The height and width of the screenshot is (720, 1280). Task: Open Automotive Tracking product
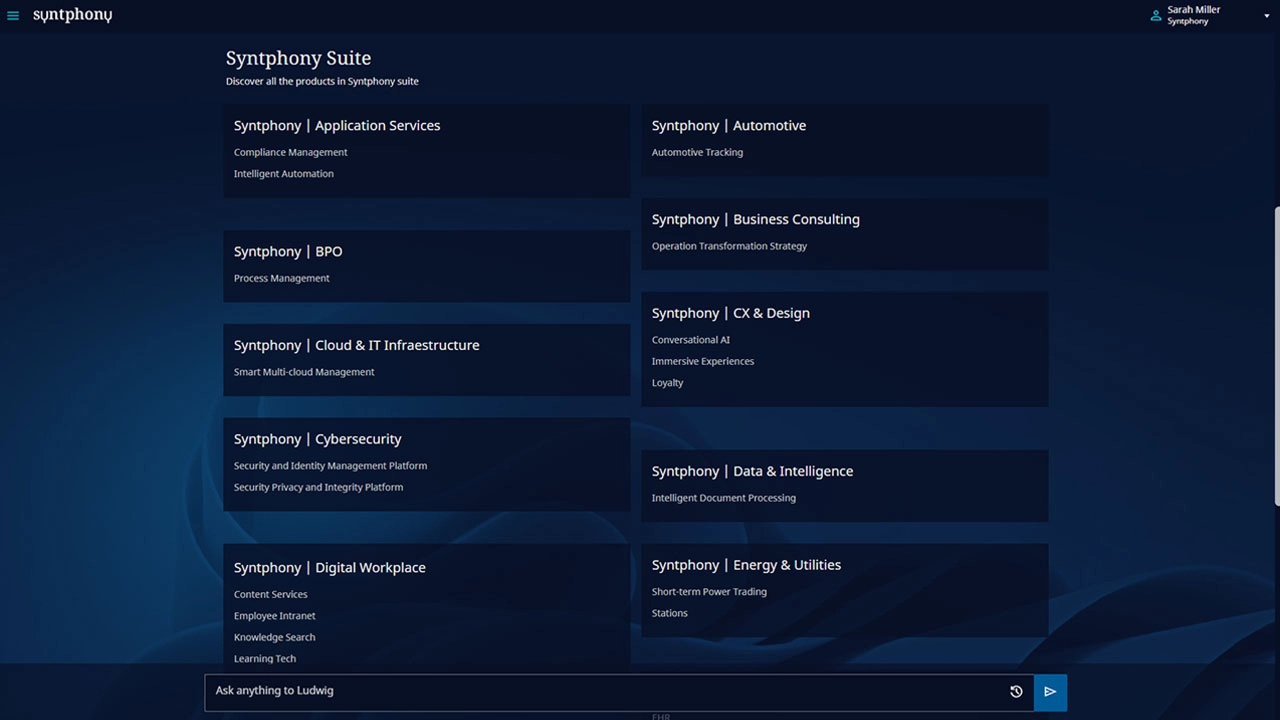697,153
